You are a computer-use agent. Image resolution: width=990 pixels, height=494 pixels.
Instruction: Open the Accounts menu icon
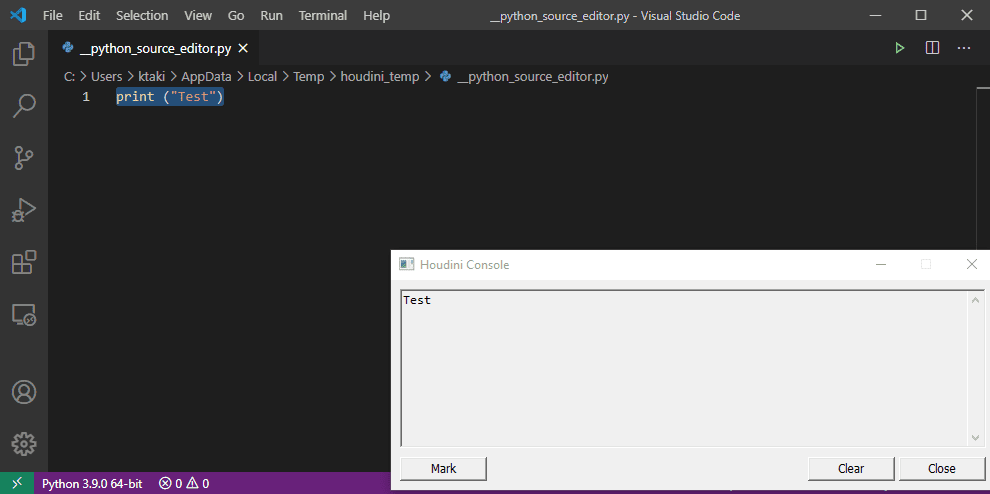[24, 392]
